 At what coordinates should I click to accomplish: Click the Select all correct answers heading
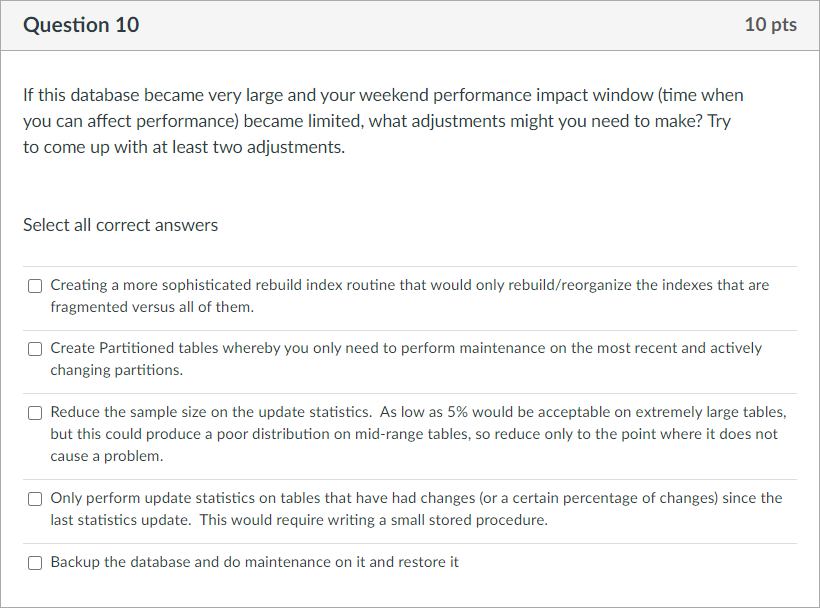tap(120, 224)
